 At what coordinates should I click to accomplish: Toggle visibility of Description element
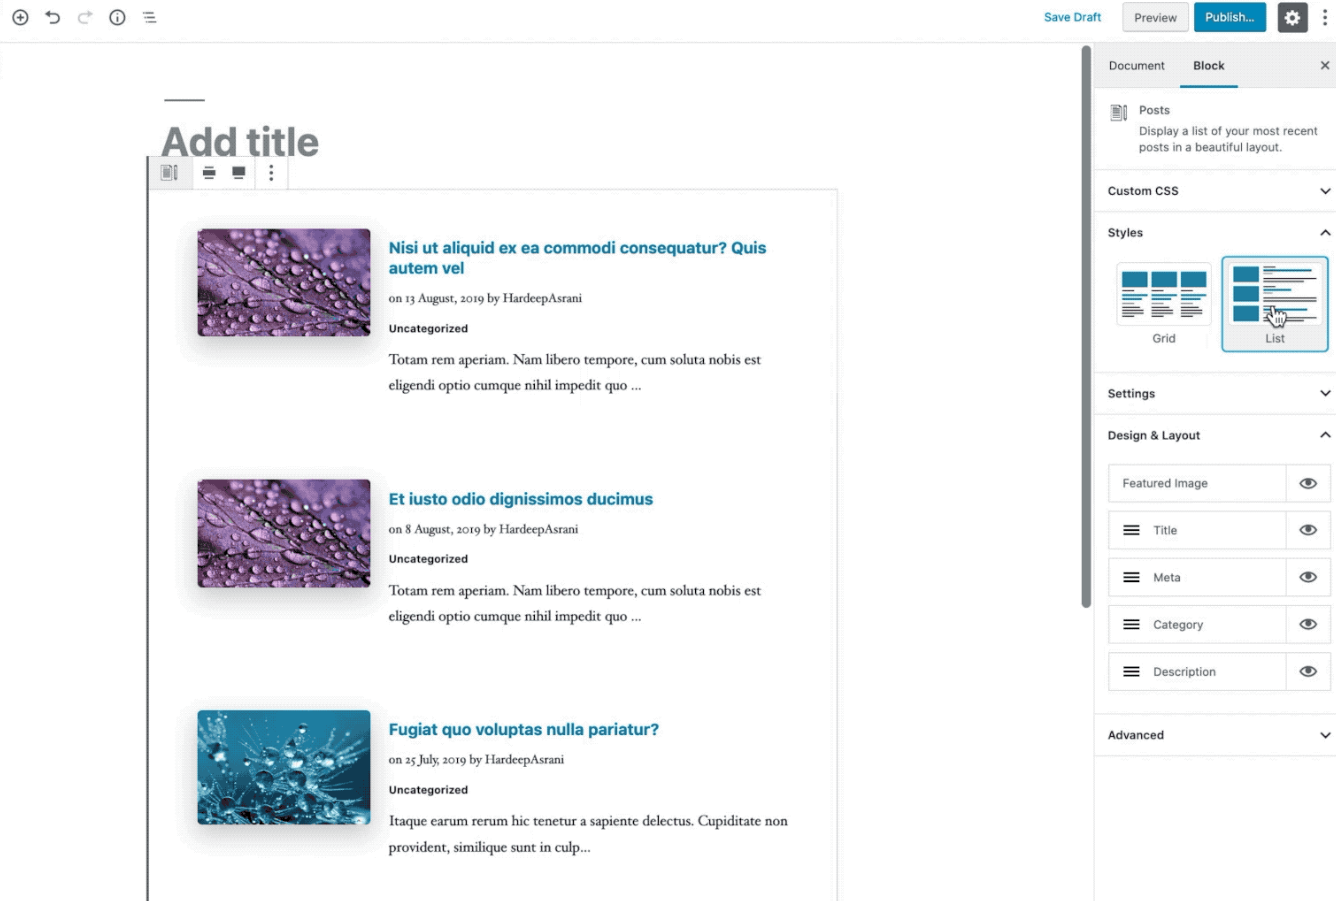pos(1307,672)
